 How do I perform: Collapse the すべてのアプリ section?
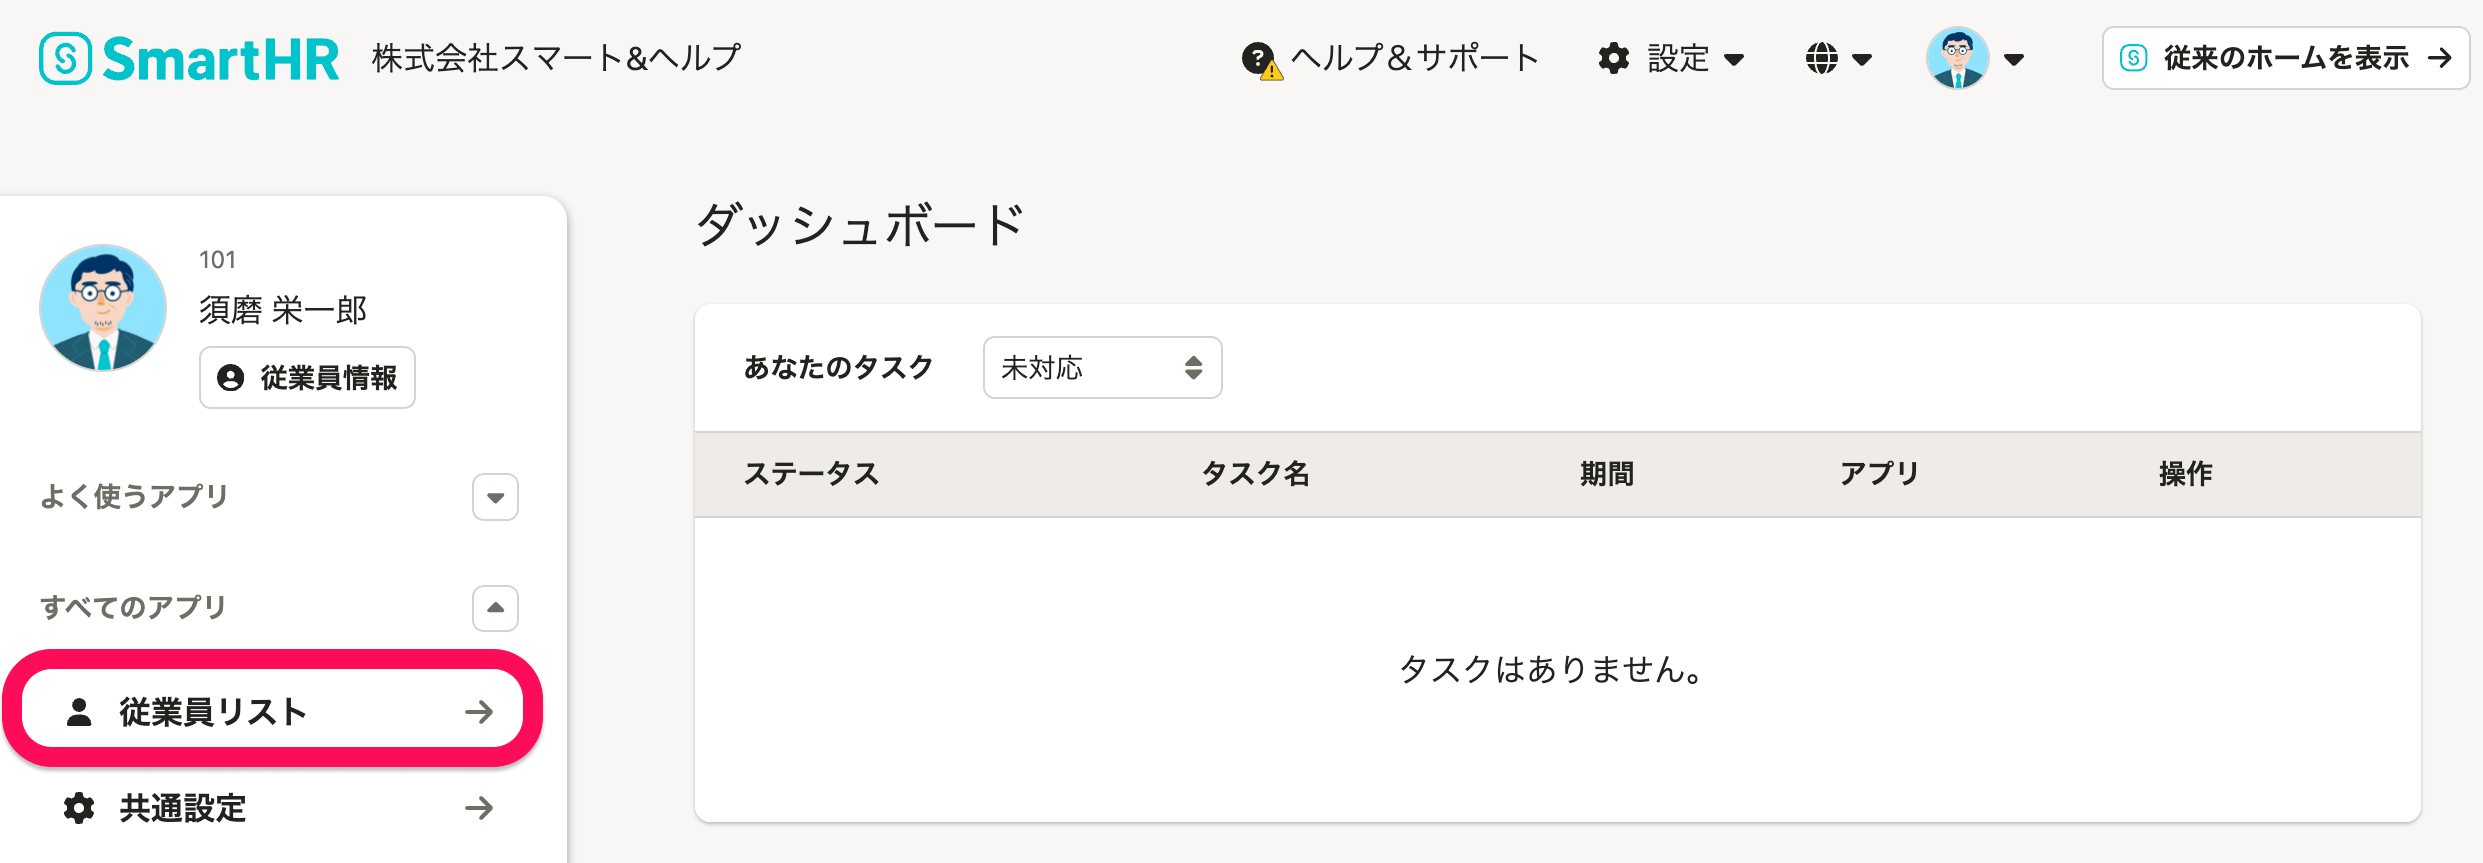(x=495, y=608)
